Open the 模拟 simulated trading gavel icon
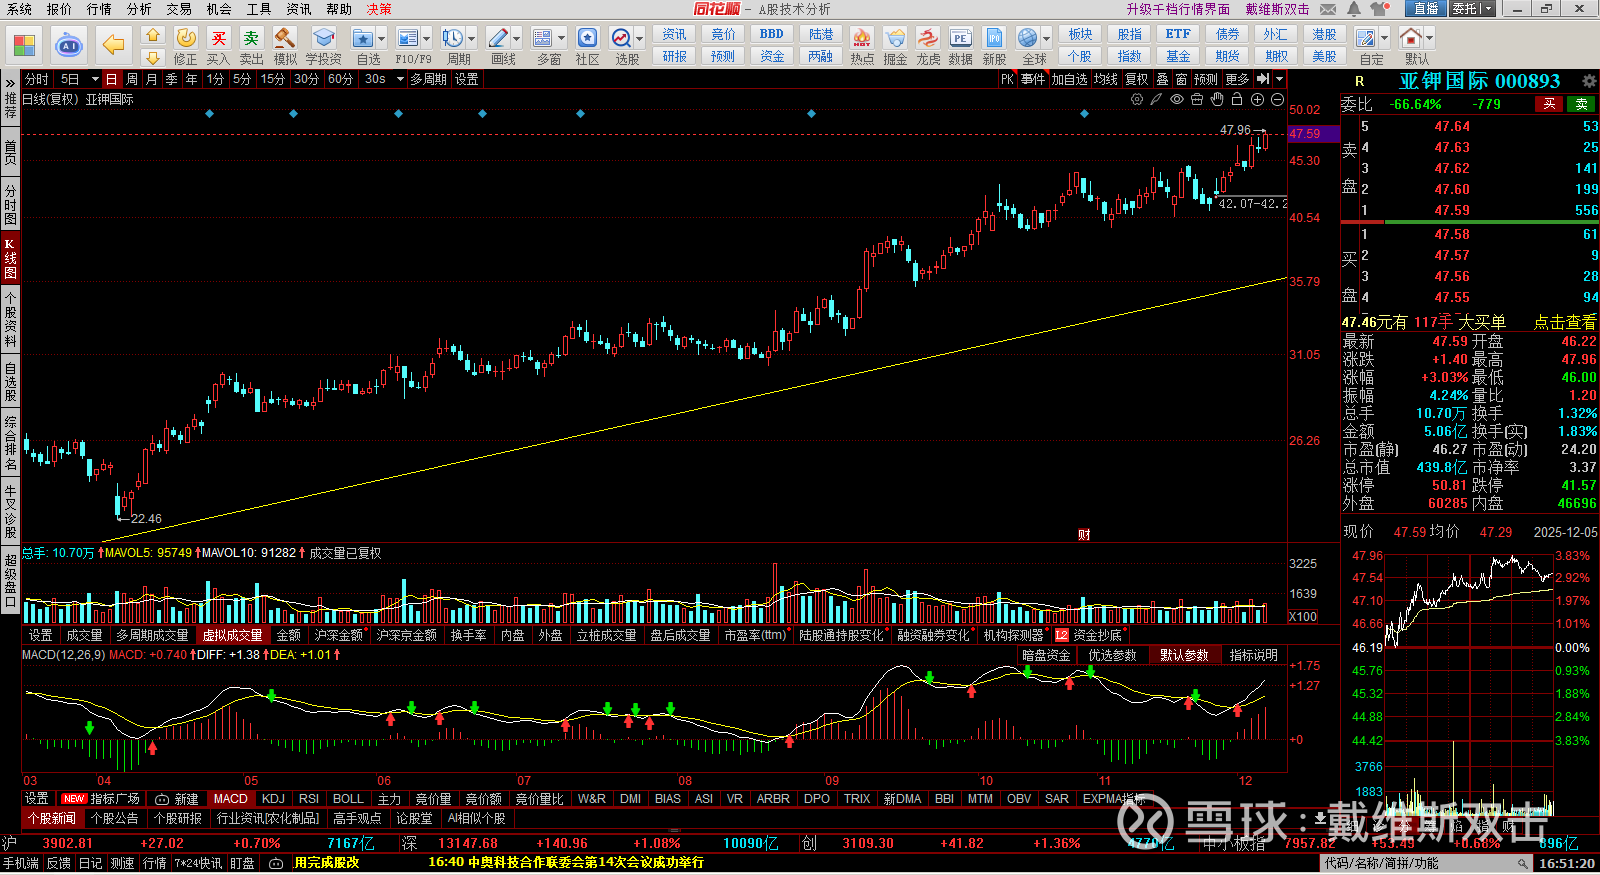1600x875 pixels. 285,39
